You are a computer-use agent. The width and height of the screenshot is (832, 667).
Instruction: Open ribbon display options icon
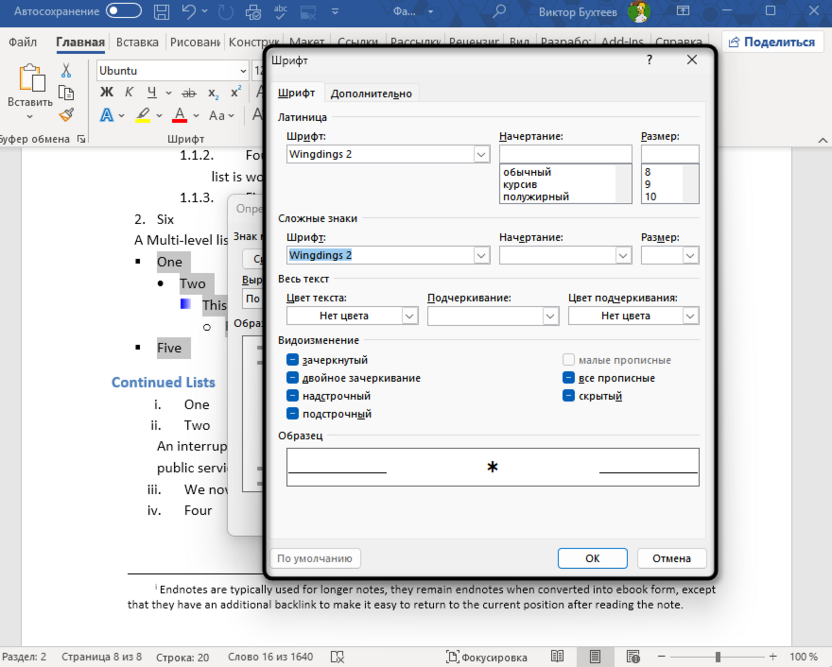click(683, 11)
